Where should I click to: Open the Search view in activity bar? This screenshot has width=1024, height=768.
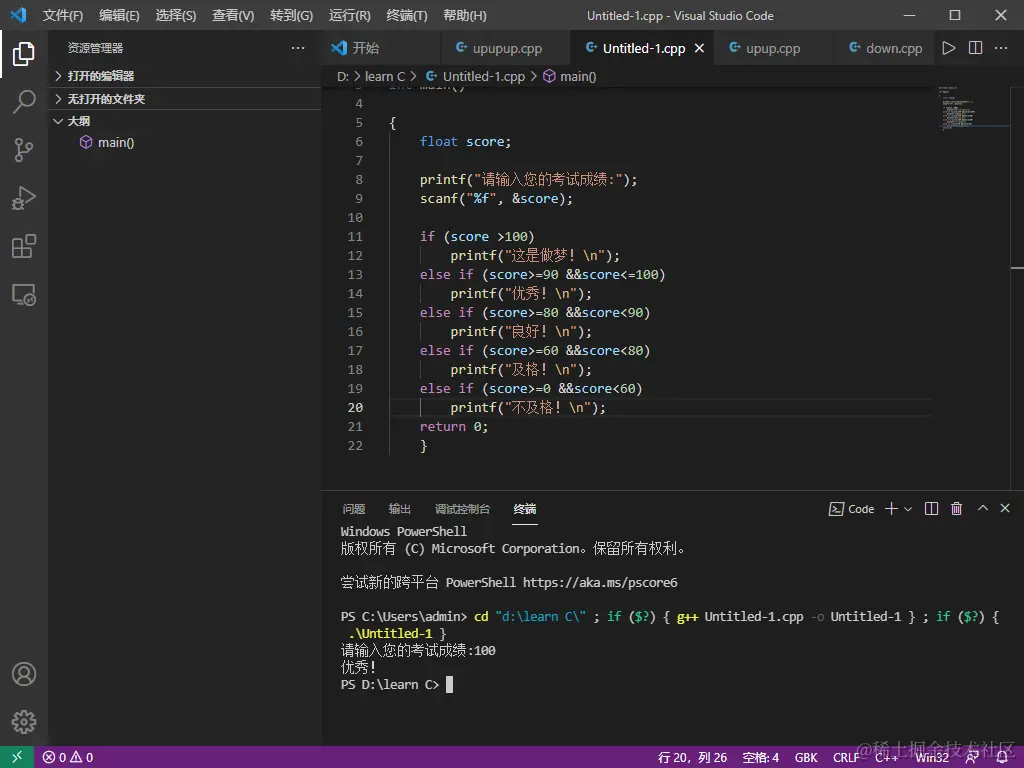click(x=24, y=101)
